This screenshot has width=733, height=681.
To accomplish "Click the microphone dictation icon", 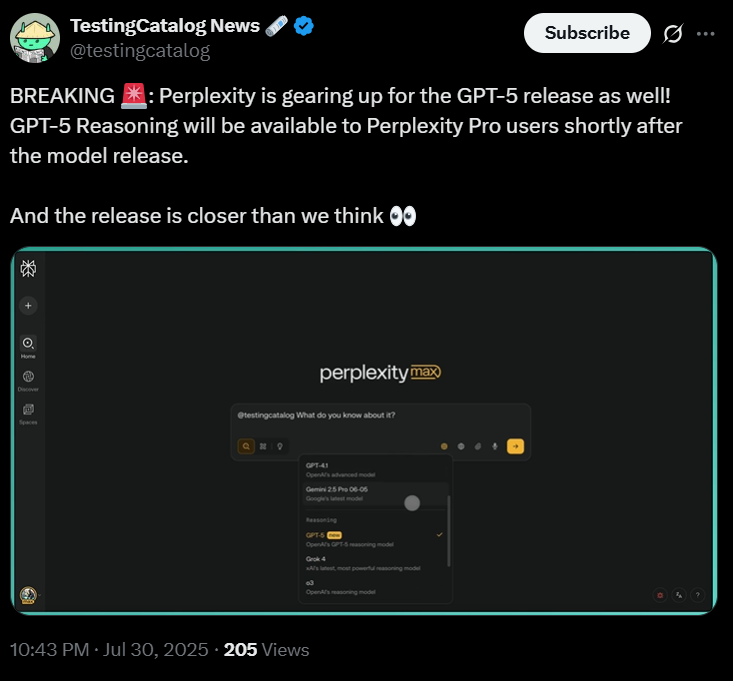I will [494, 447].
